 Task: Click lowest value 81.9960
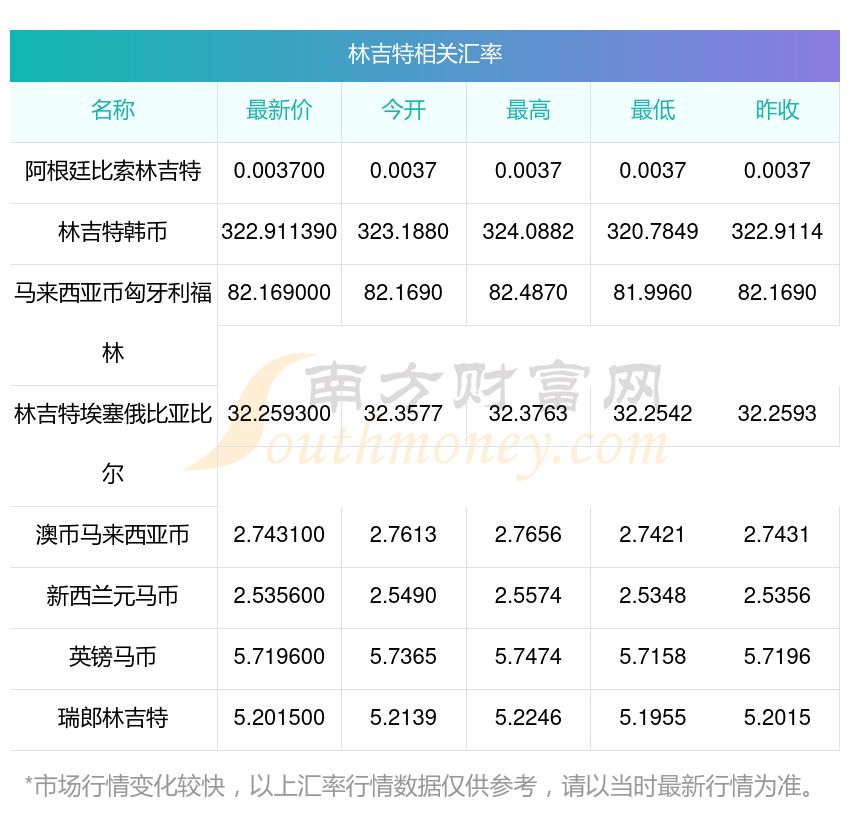click(653, 293)
